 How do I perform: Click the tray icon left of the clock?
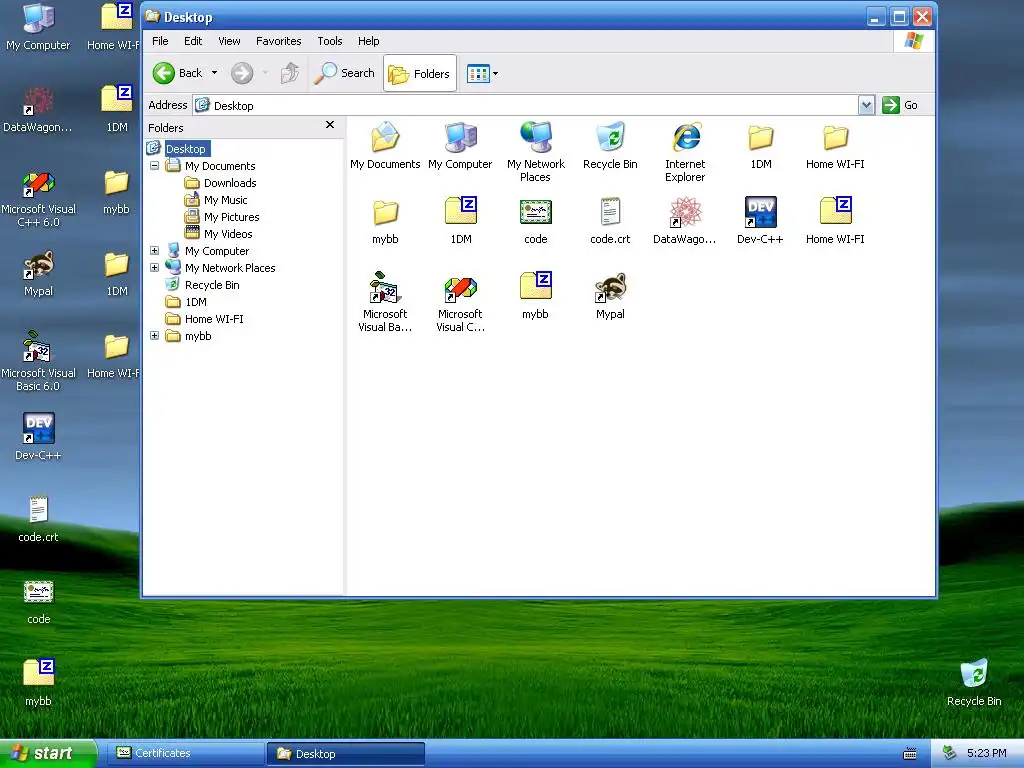(950, 753)
